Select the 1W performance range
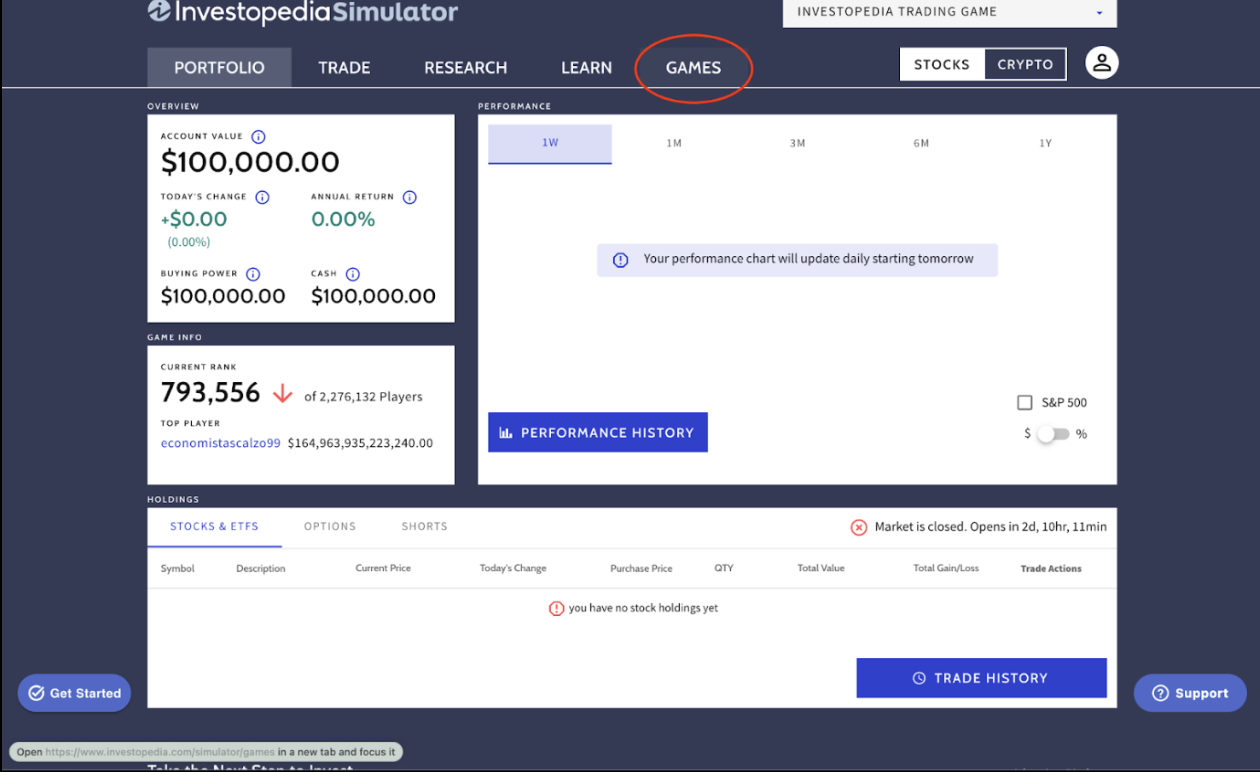Screen dimensions: 1260x772 coord(550,143)
